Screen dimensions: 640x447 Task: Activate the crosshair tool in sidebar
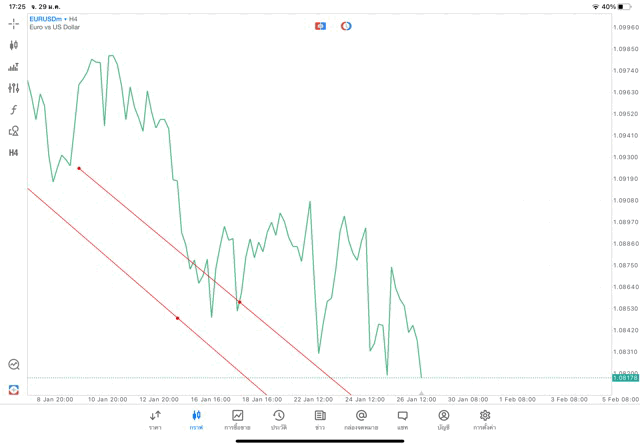[x=14, y=23]
